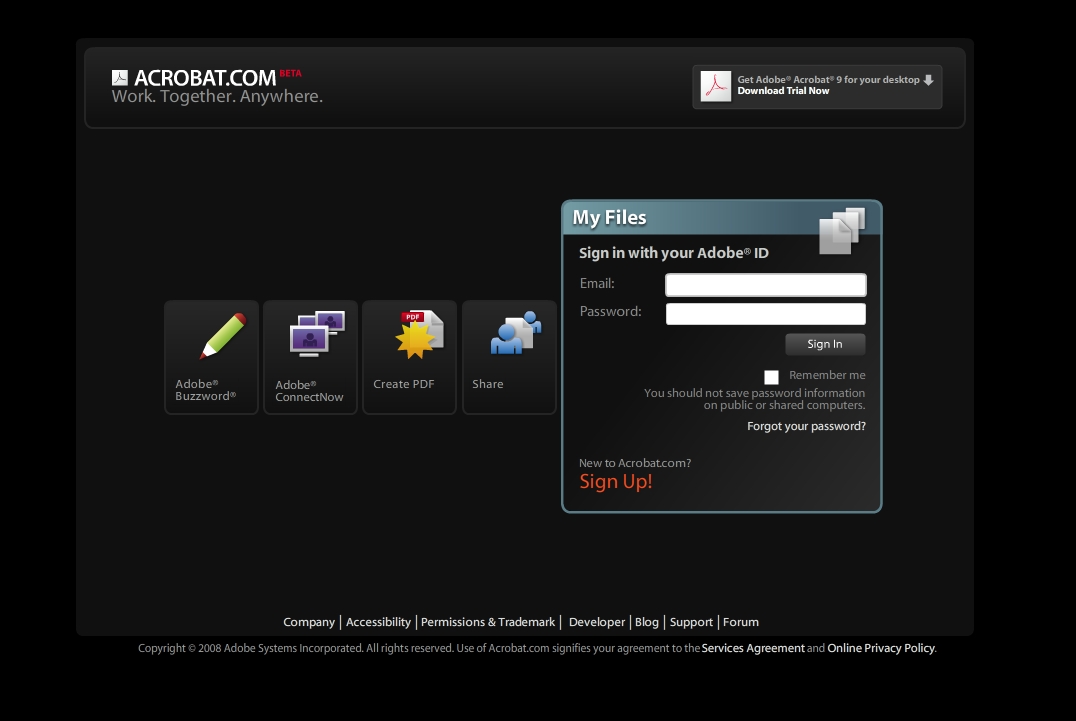Click the Adobe Buzzword label text

tap(205, 390)
